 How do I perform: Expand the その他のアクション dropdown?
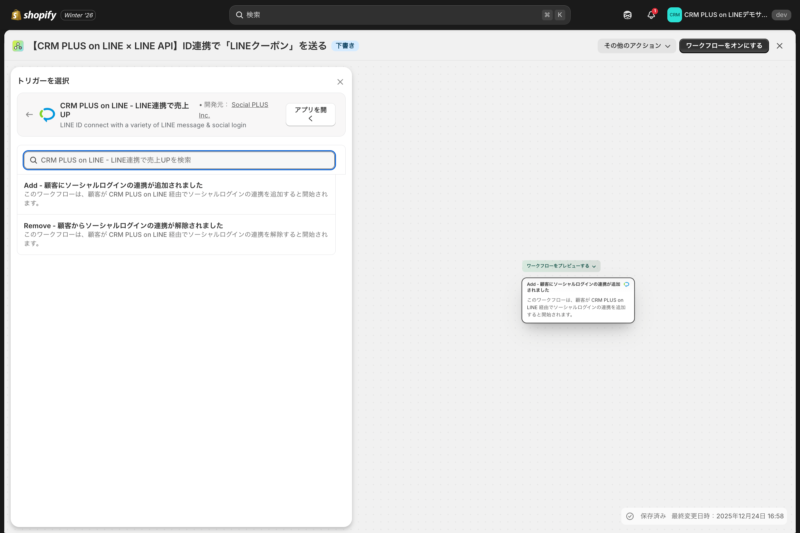tap(637, 46)
